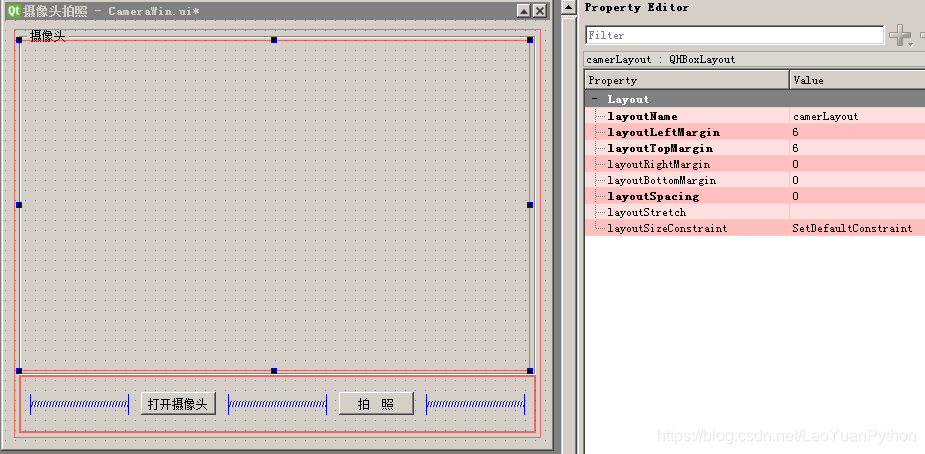Screen dimensions: 925x454
Task: Click the 打开摄像头 button
Action: (178, 404)
